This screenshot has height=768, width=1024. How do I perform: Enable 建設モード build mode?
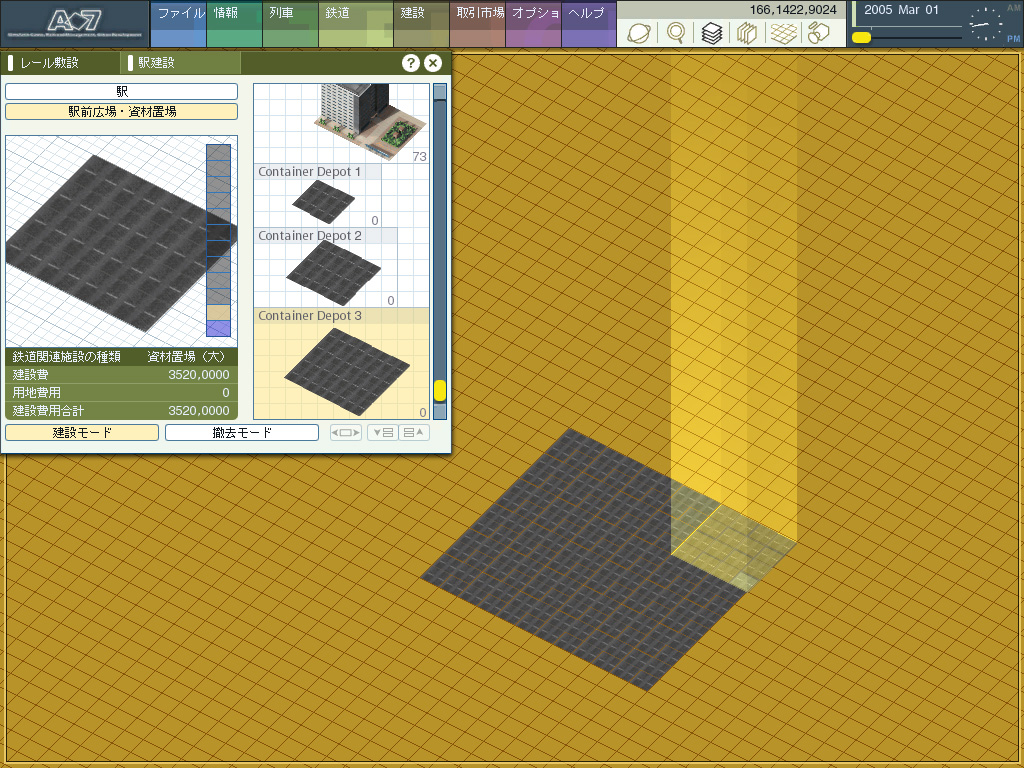82,433
